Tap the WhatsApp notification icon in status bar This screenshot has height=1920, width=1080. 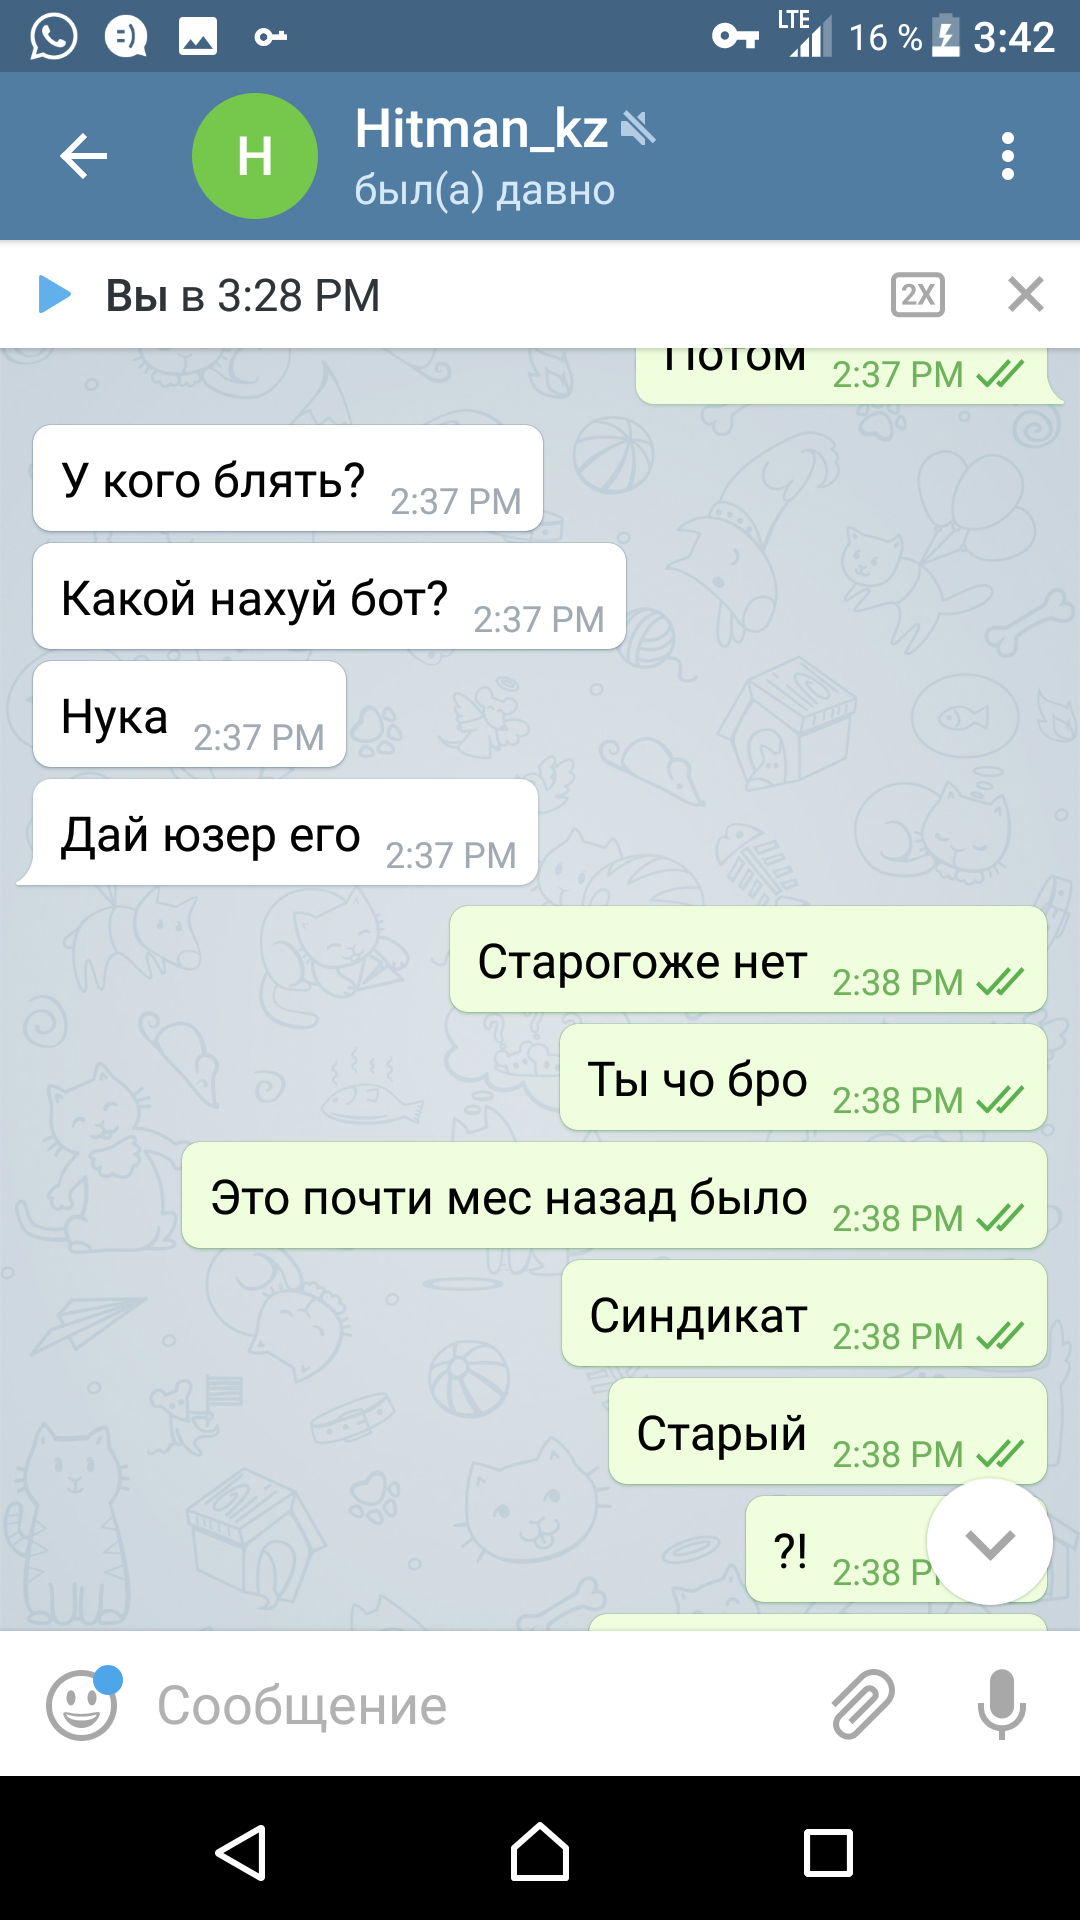pos(53,37)
